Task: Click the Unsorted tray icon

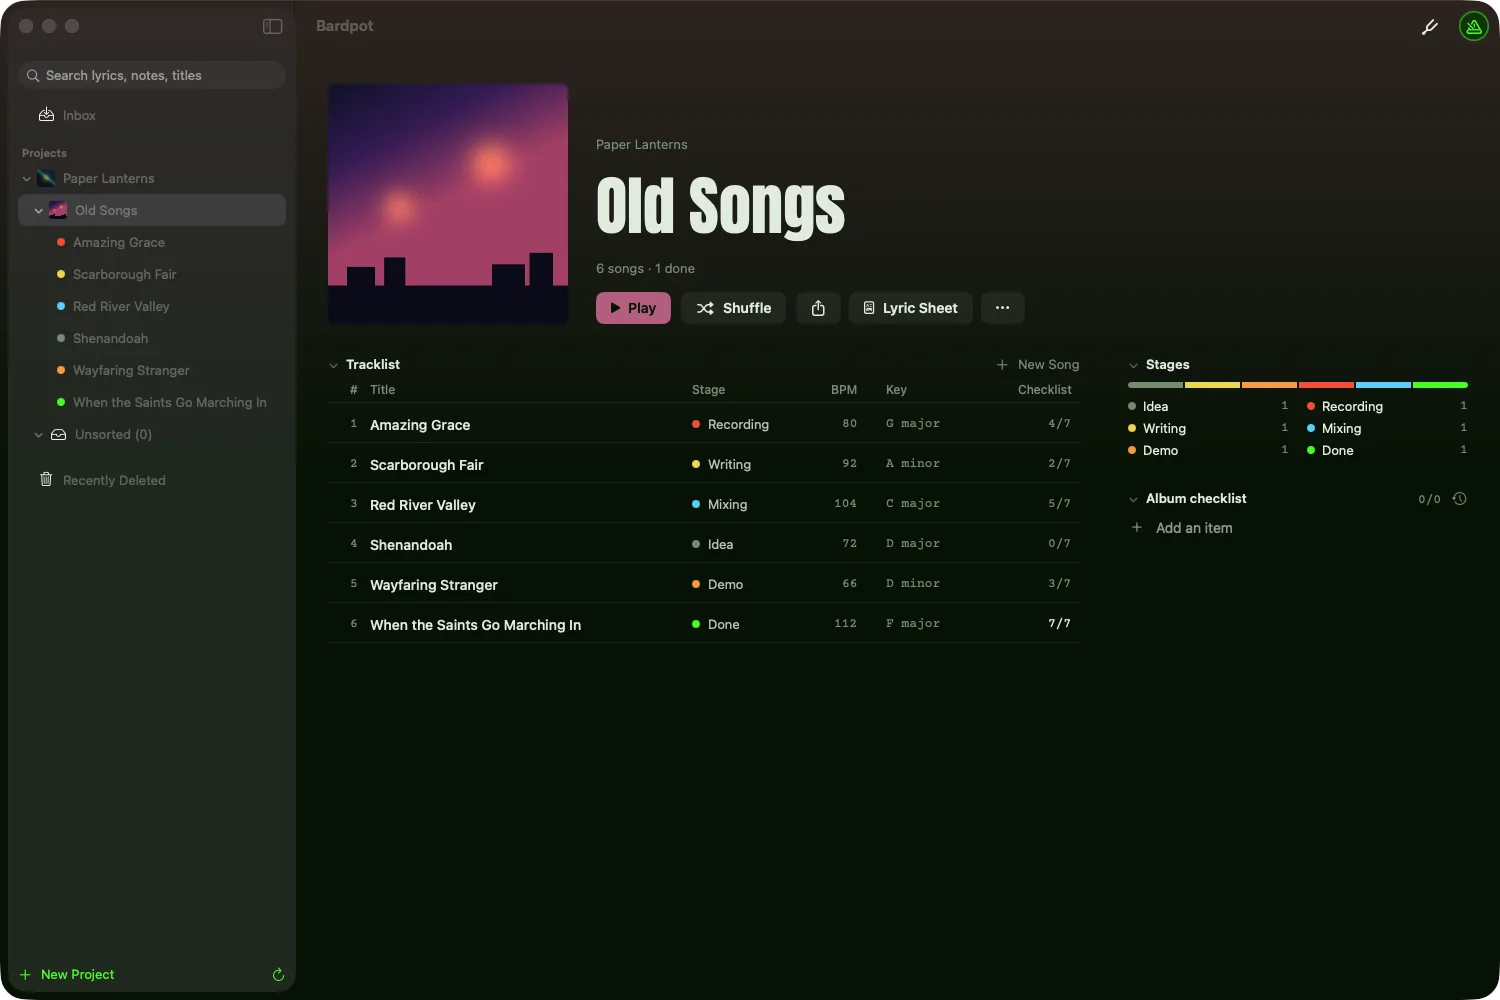Action: (x=58, y=435)
